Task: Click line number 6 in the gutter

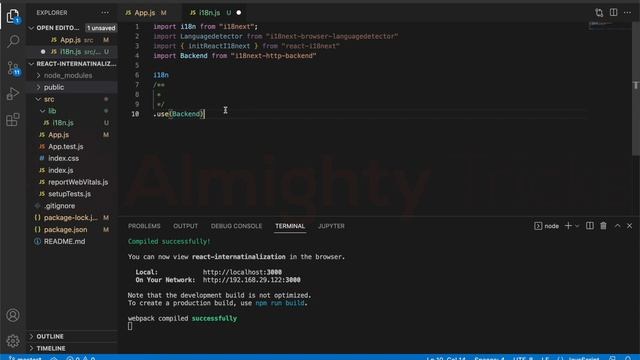Action: [x=137, y=75]
